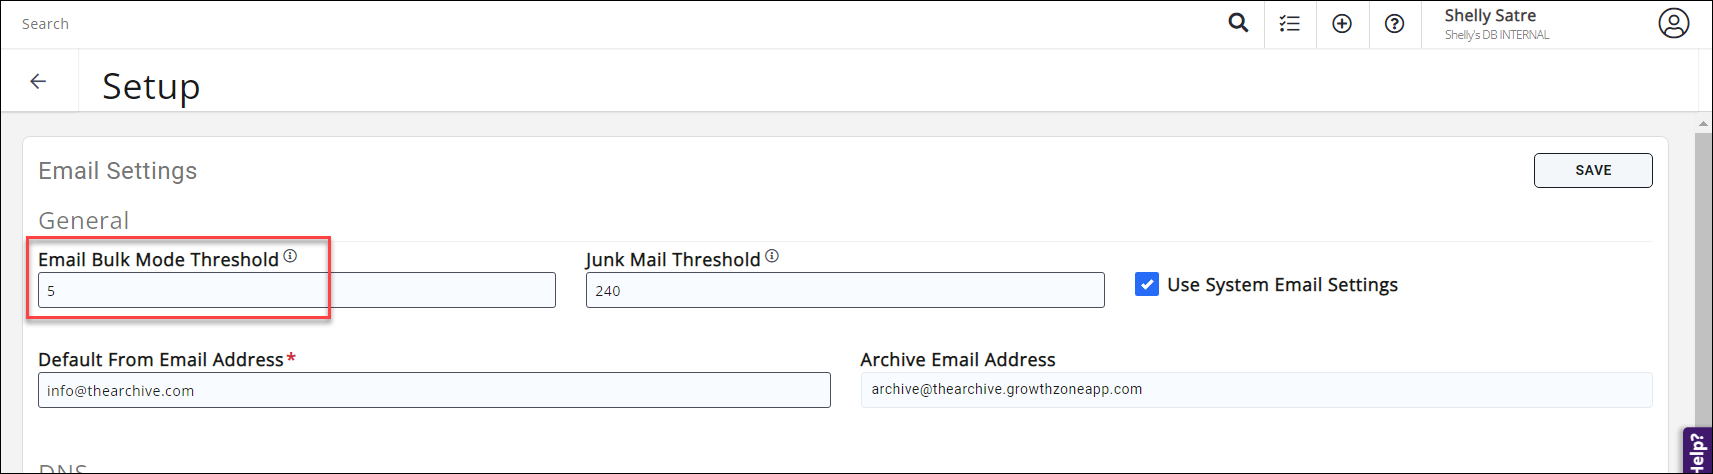Open the user profile avatar icon
Screen dimensions: 1713x474
click(1673, 23)
